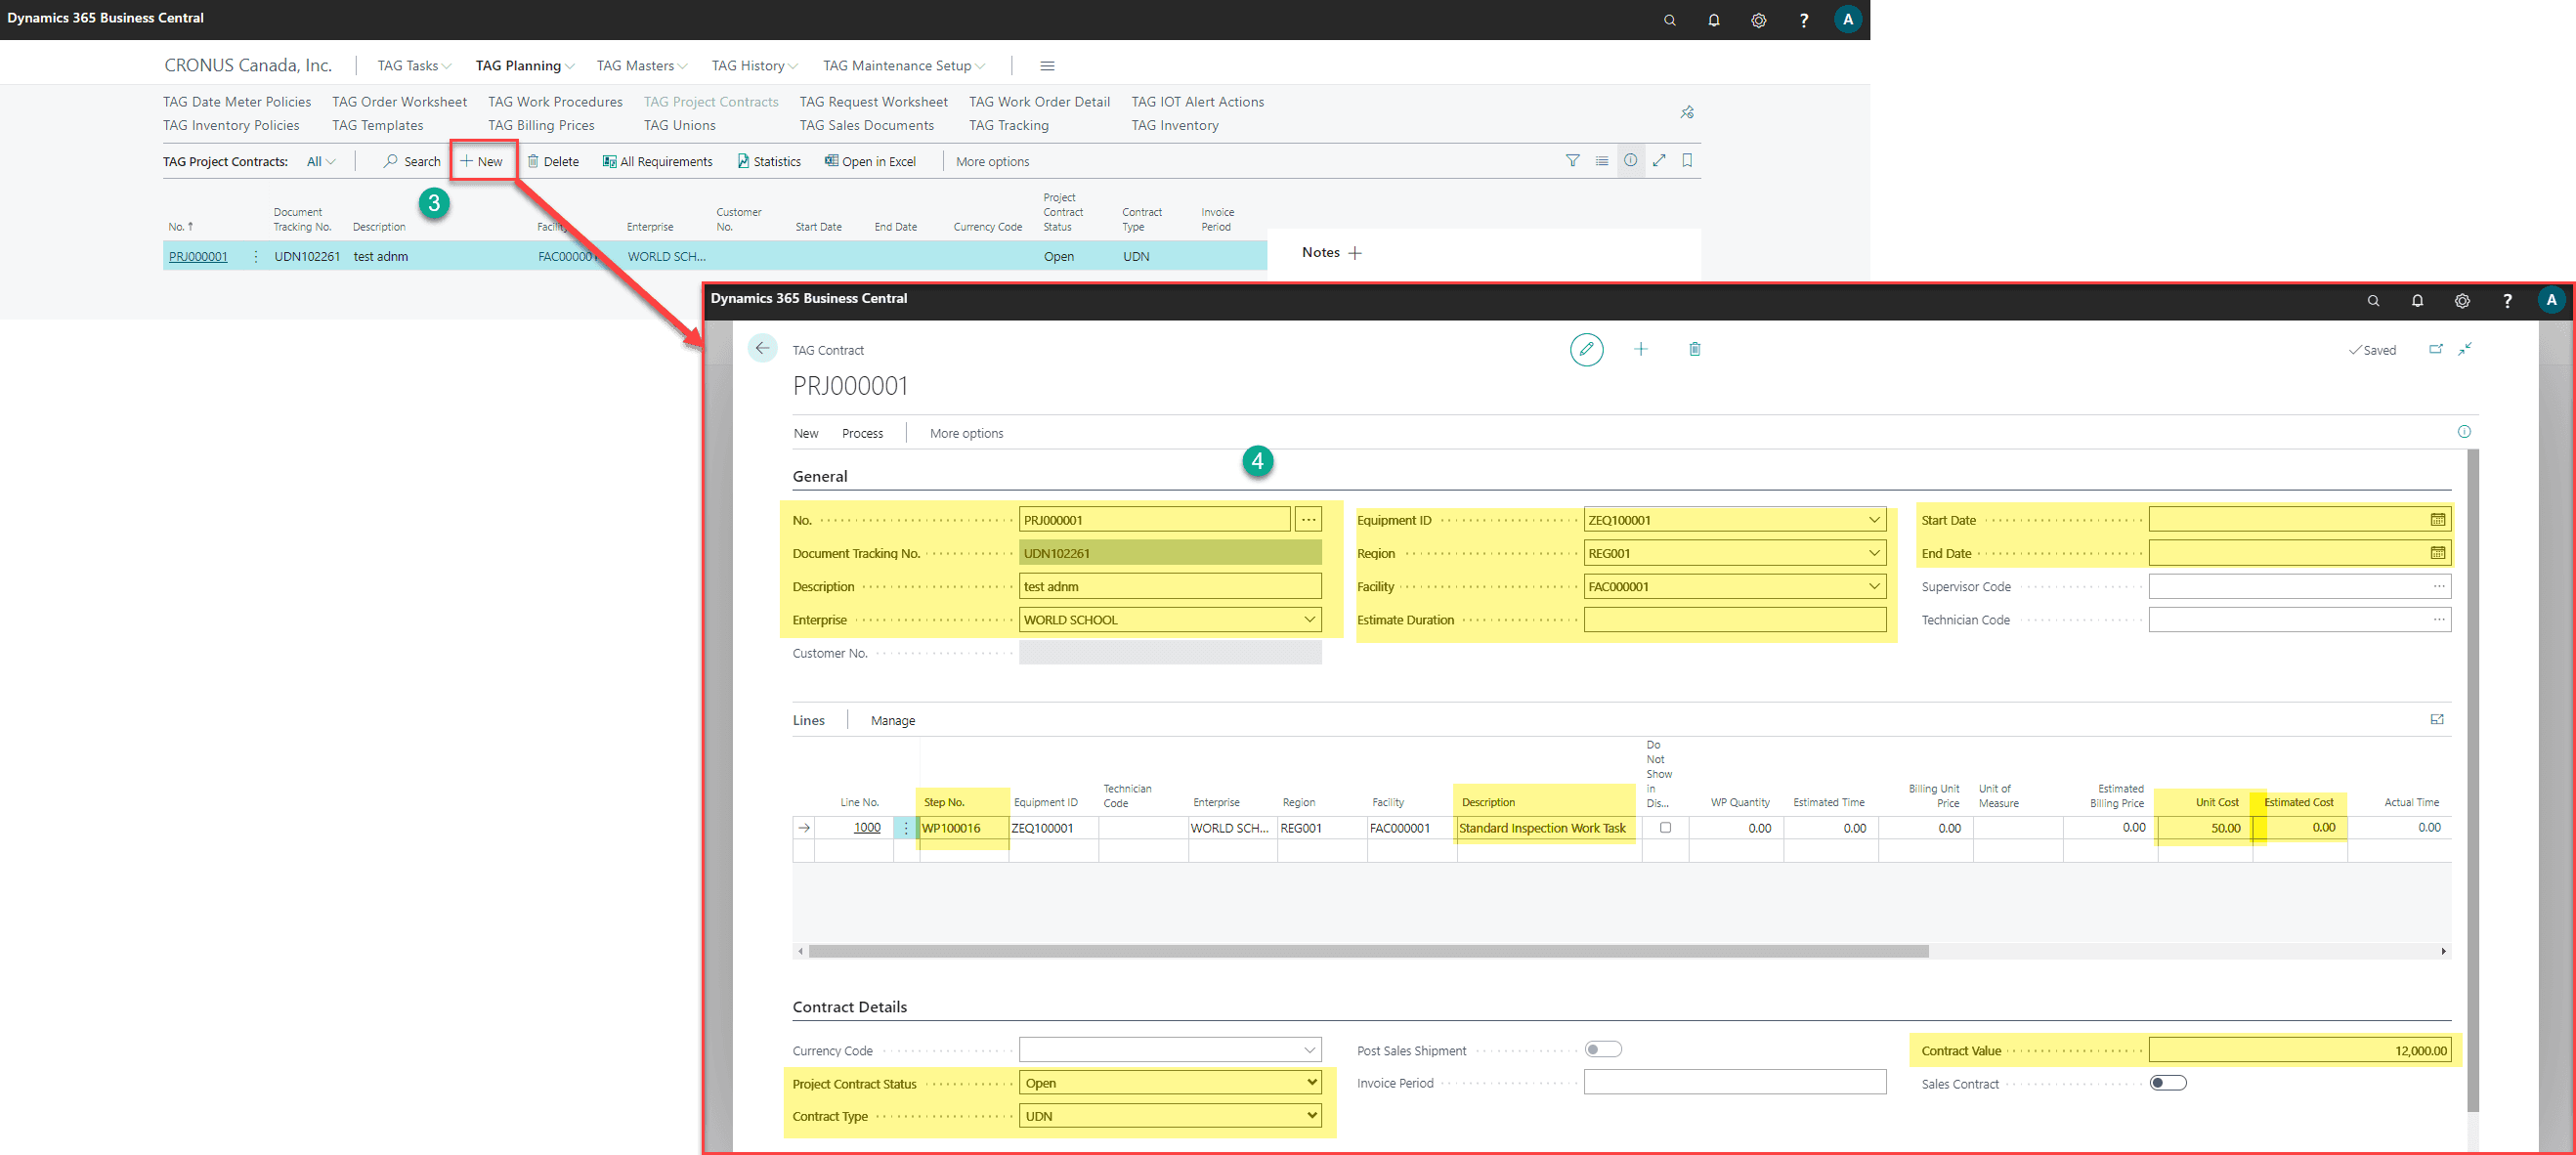Open Process menu on contract card

click(862, 434)
